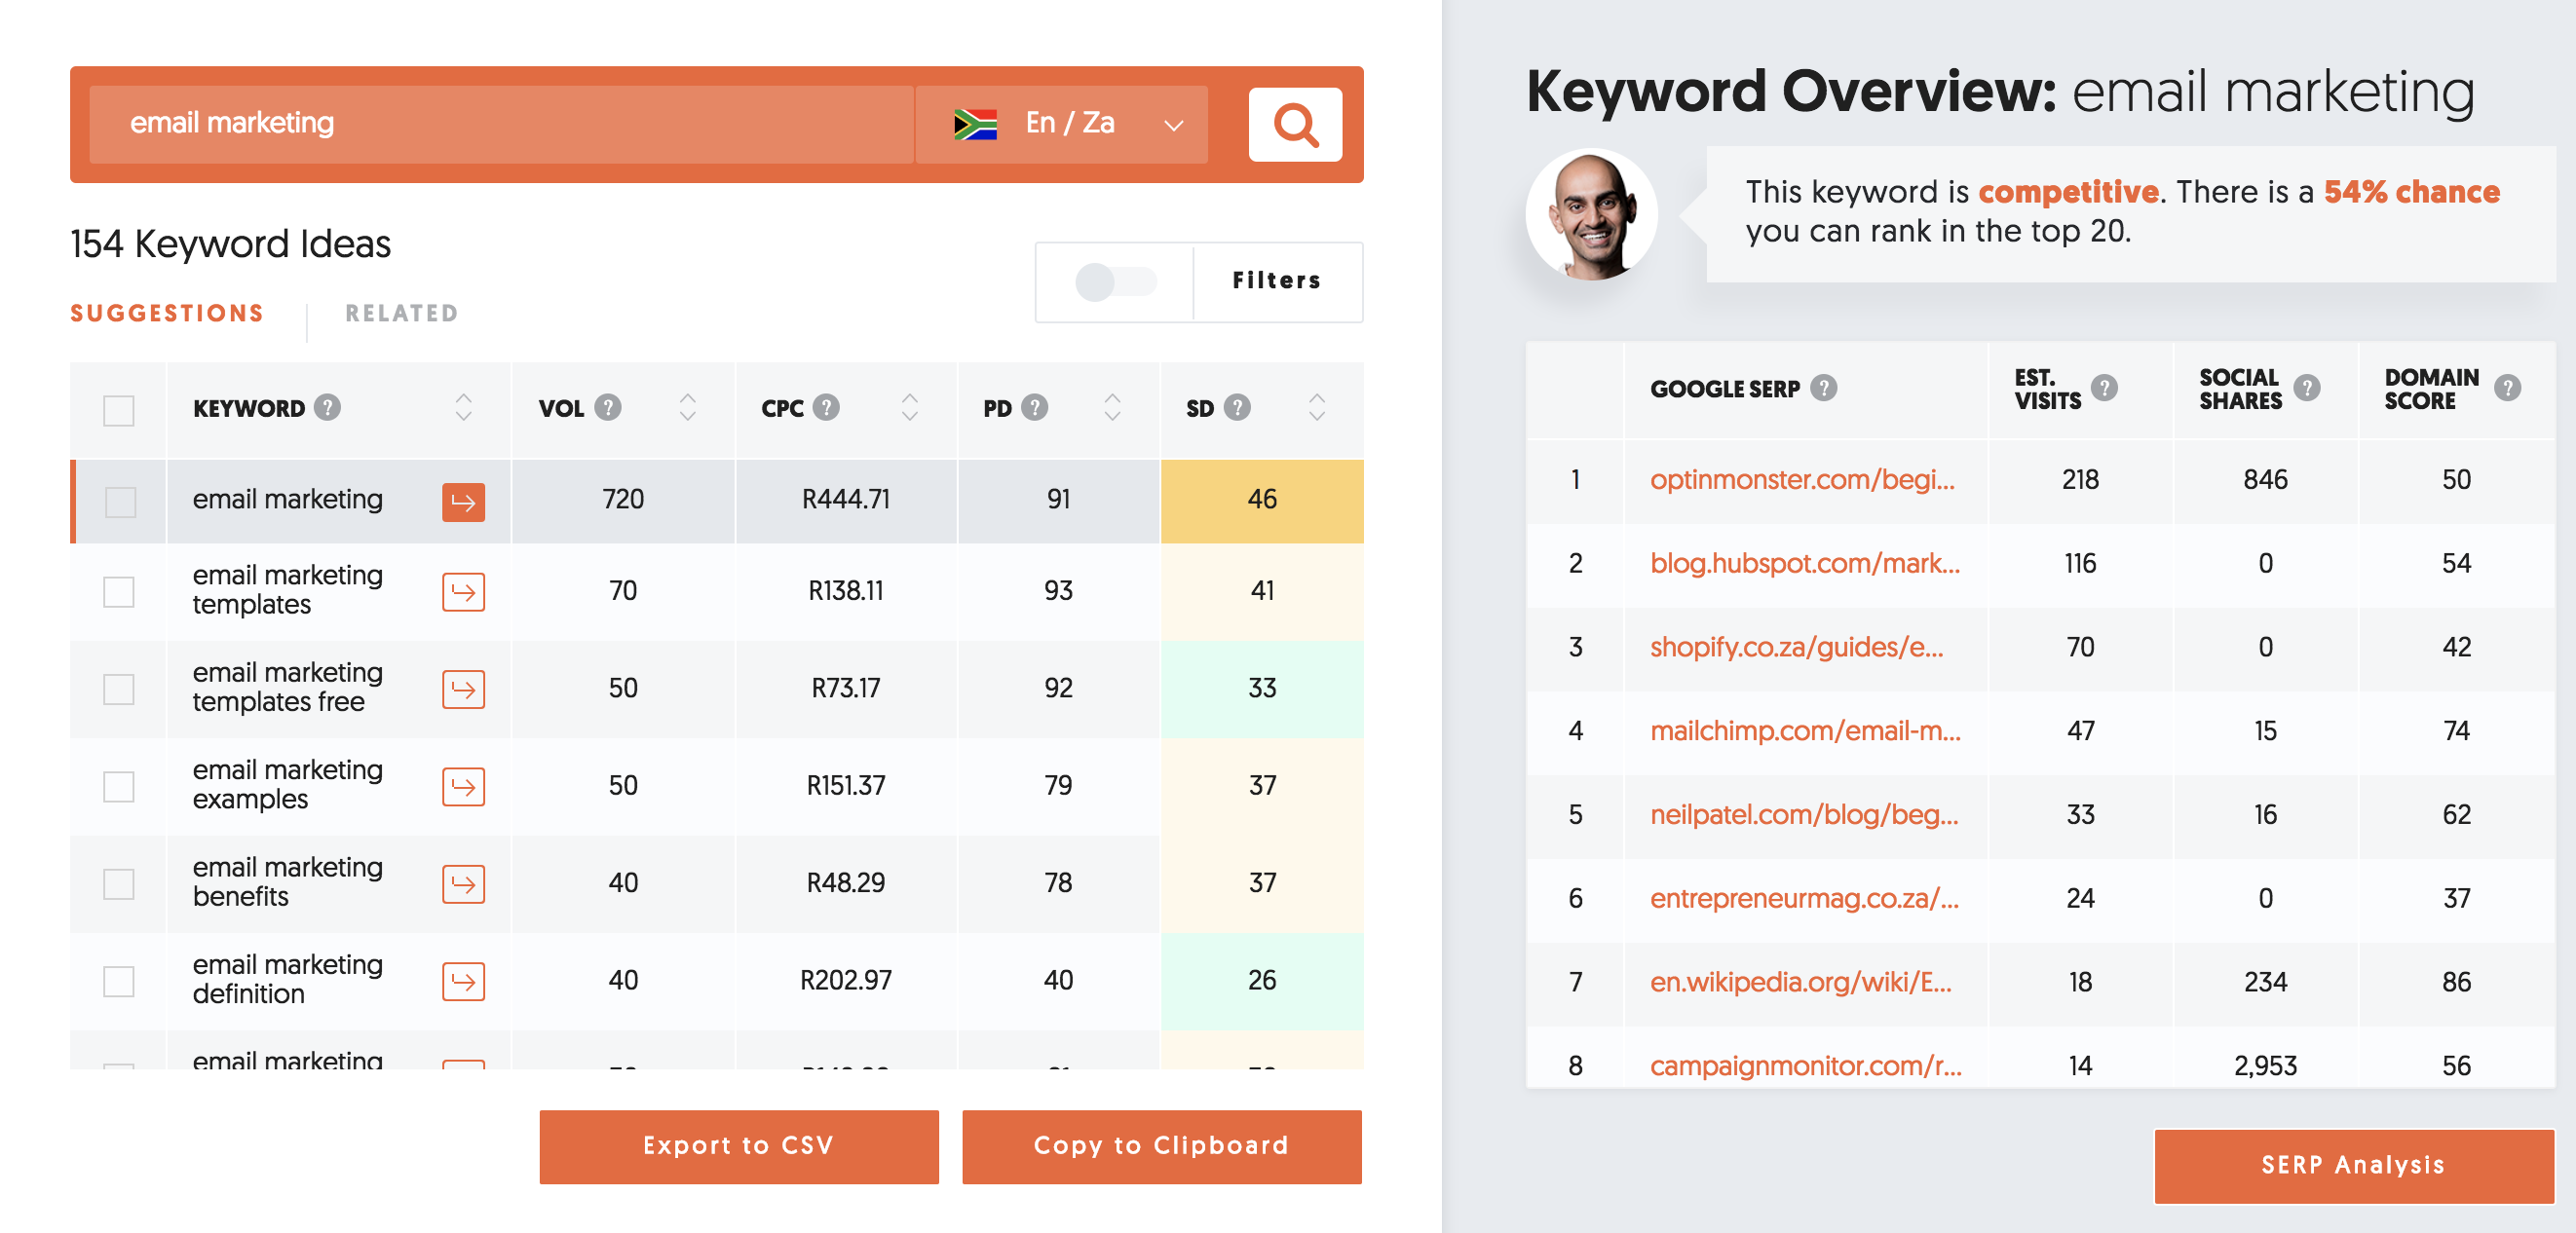Click Copy to Clipboard button

1161,1146
